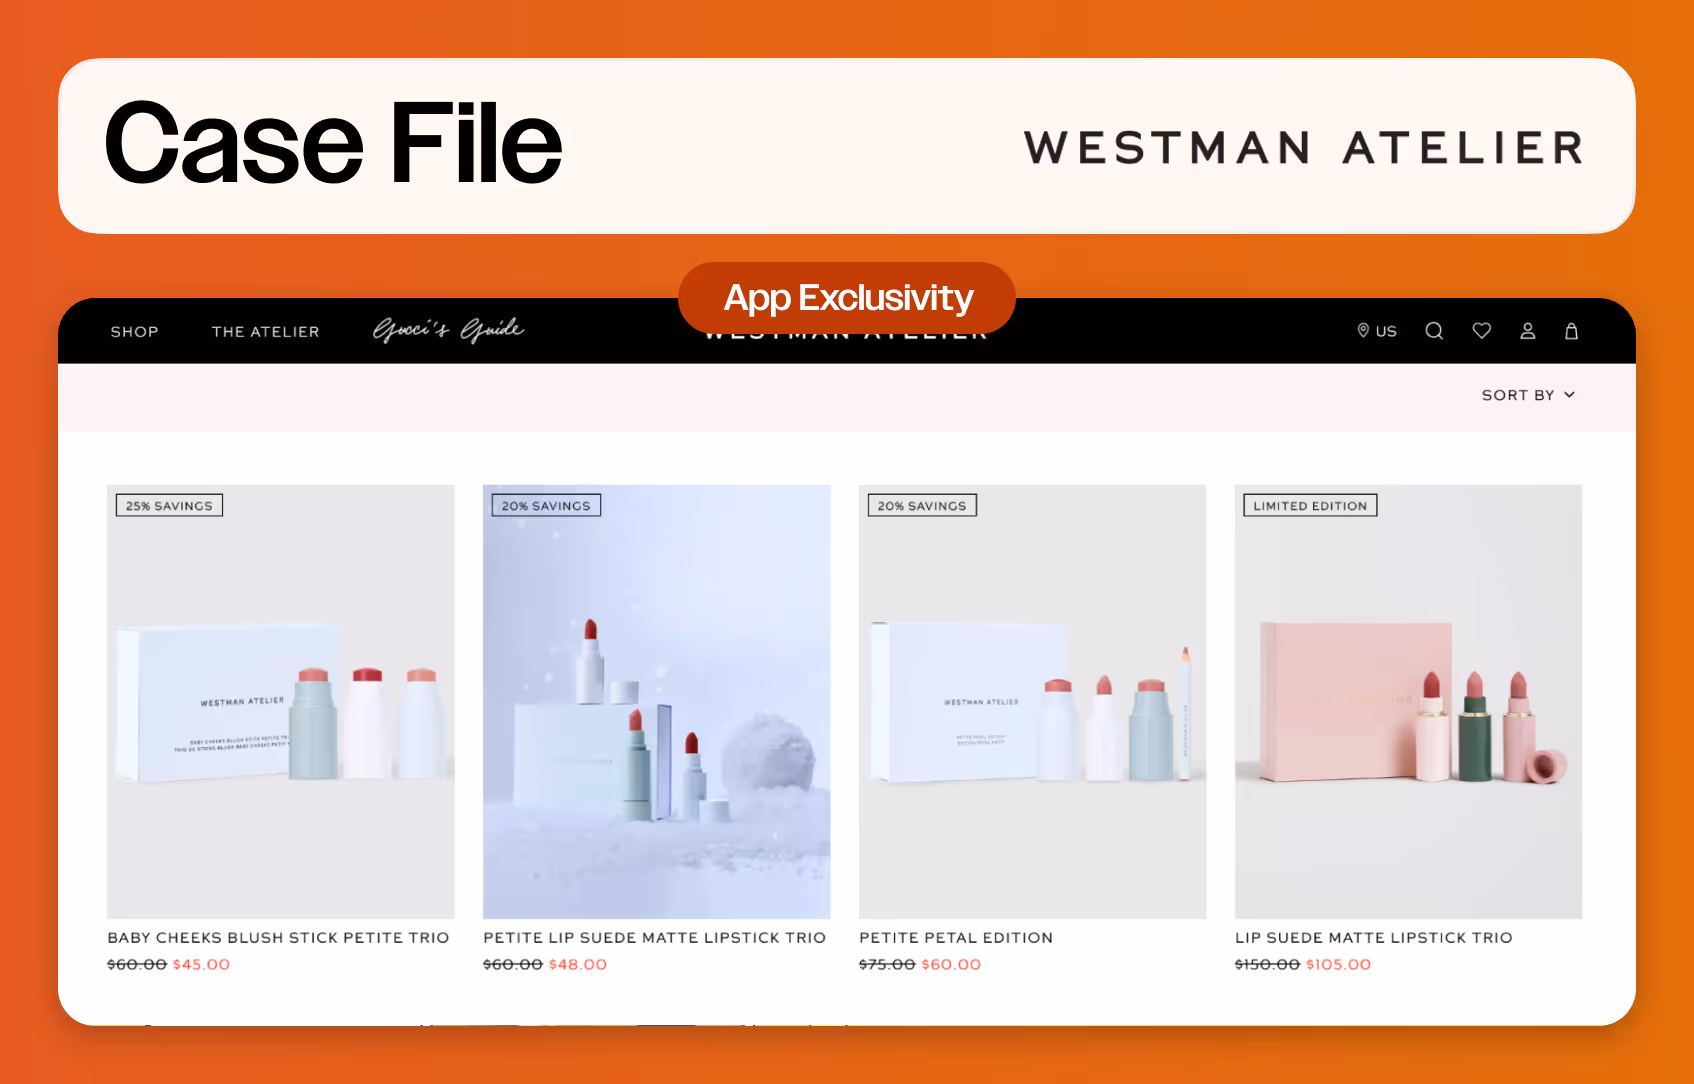Select the US location pin

[x=1377, y=331]
